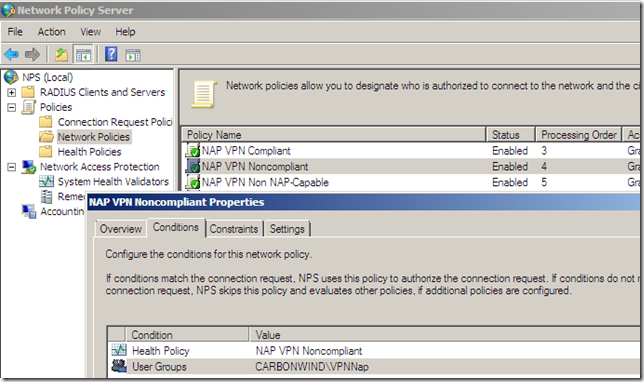Select System Health Validators in tree

click(113, 182)
